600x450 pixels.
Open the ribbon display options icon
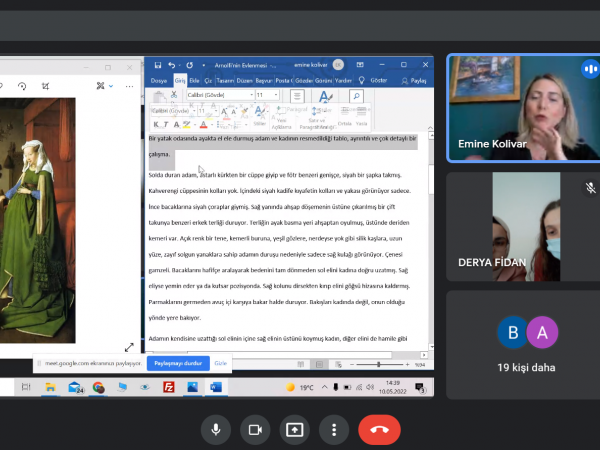point(360,65)
